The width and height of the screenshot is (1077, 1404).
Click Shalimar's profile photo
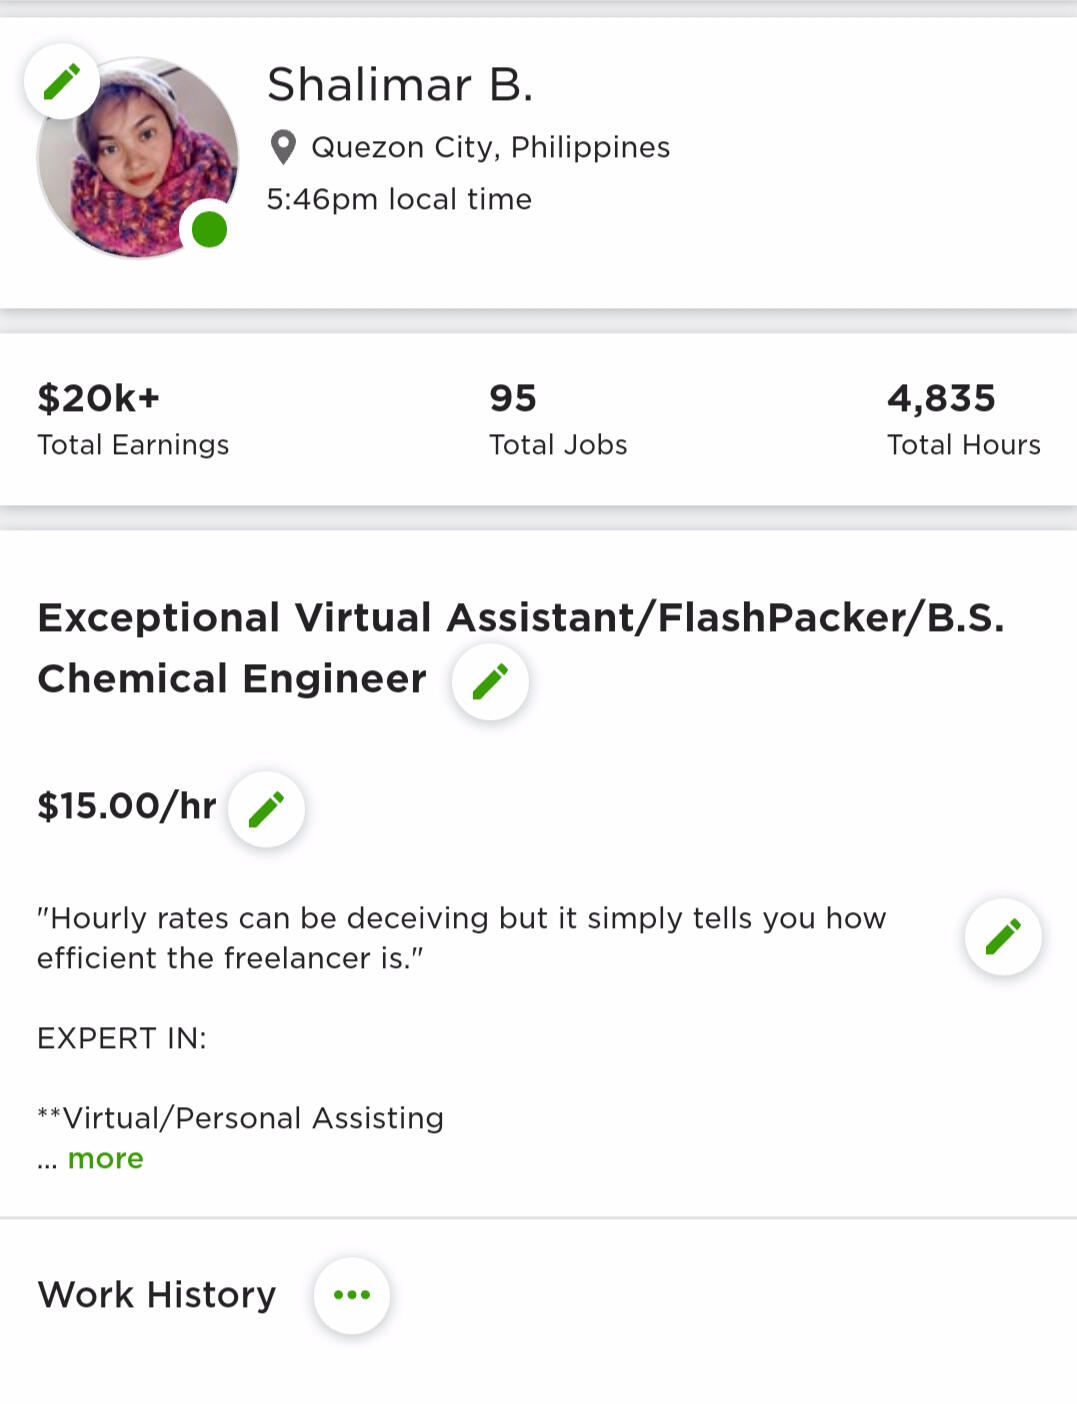[140, 150]
